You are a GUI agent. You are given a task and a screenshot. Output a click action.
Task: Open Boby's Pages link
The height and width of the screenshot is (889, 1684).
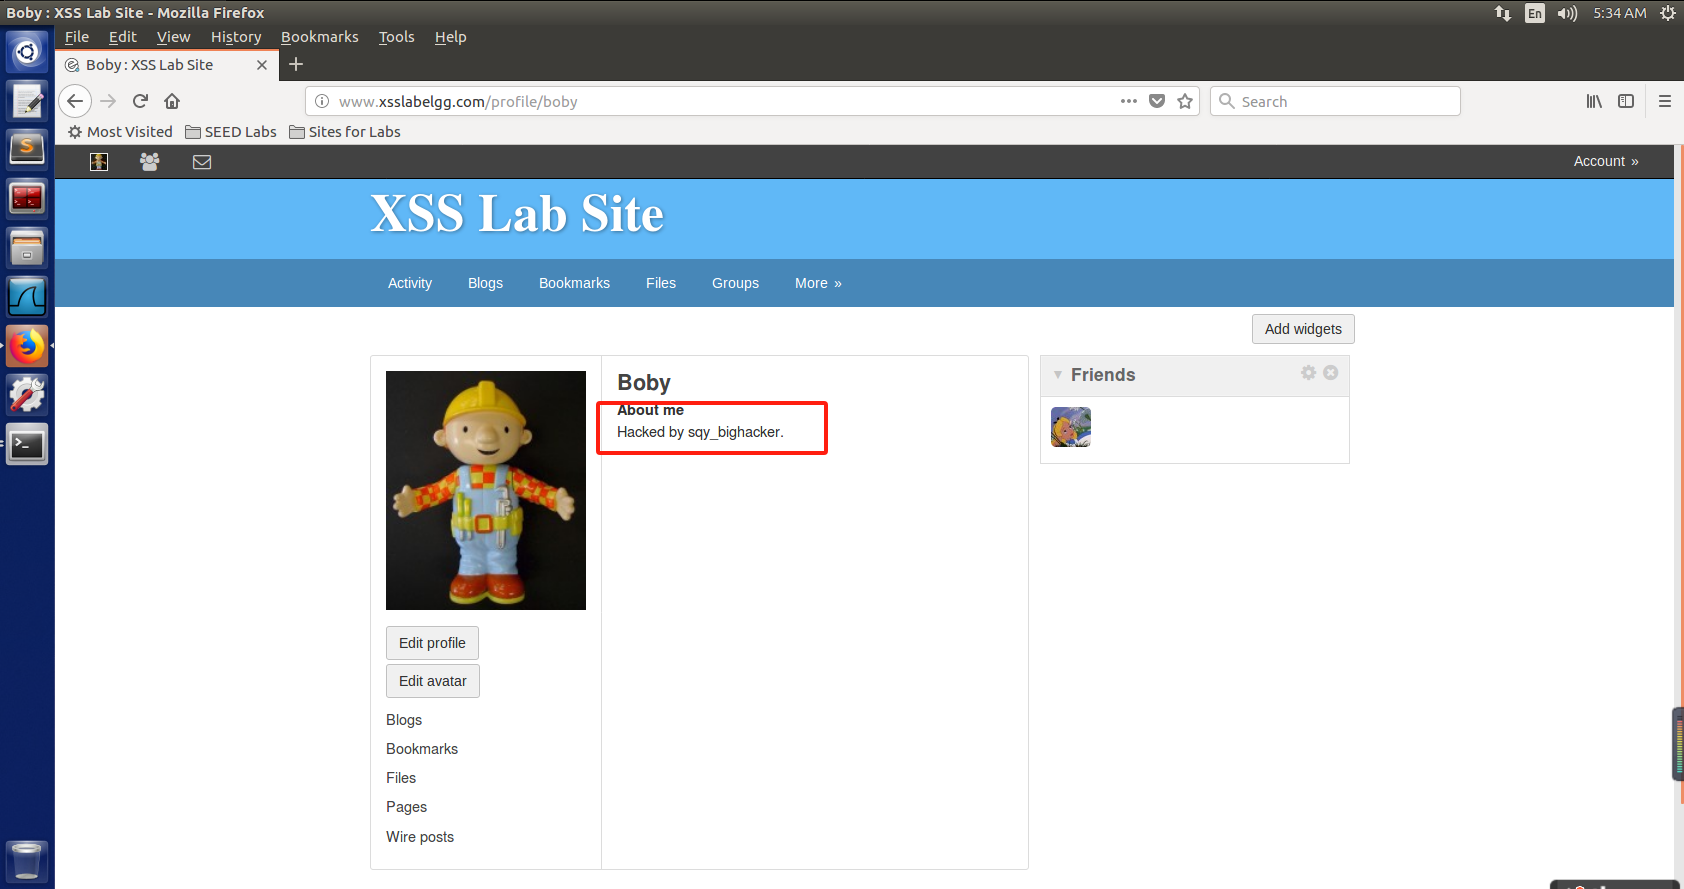[x=406, y=807]
